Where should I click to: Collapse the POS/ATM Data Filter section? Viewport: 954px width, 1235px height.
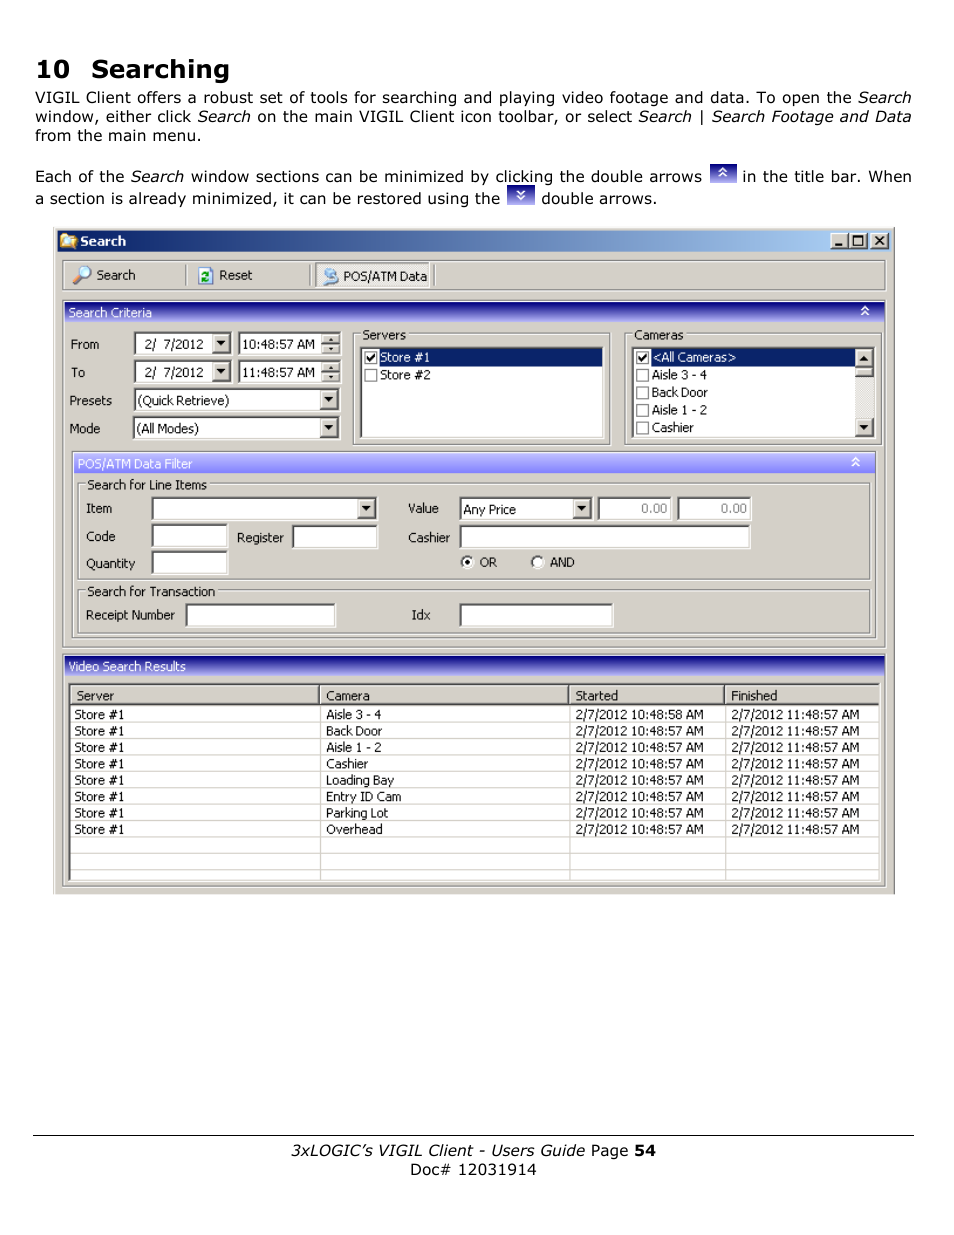point(856,462)
